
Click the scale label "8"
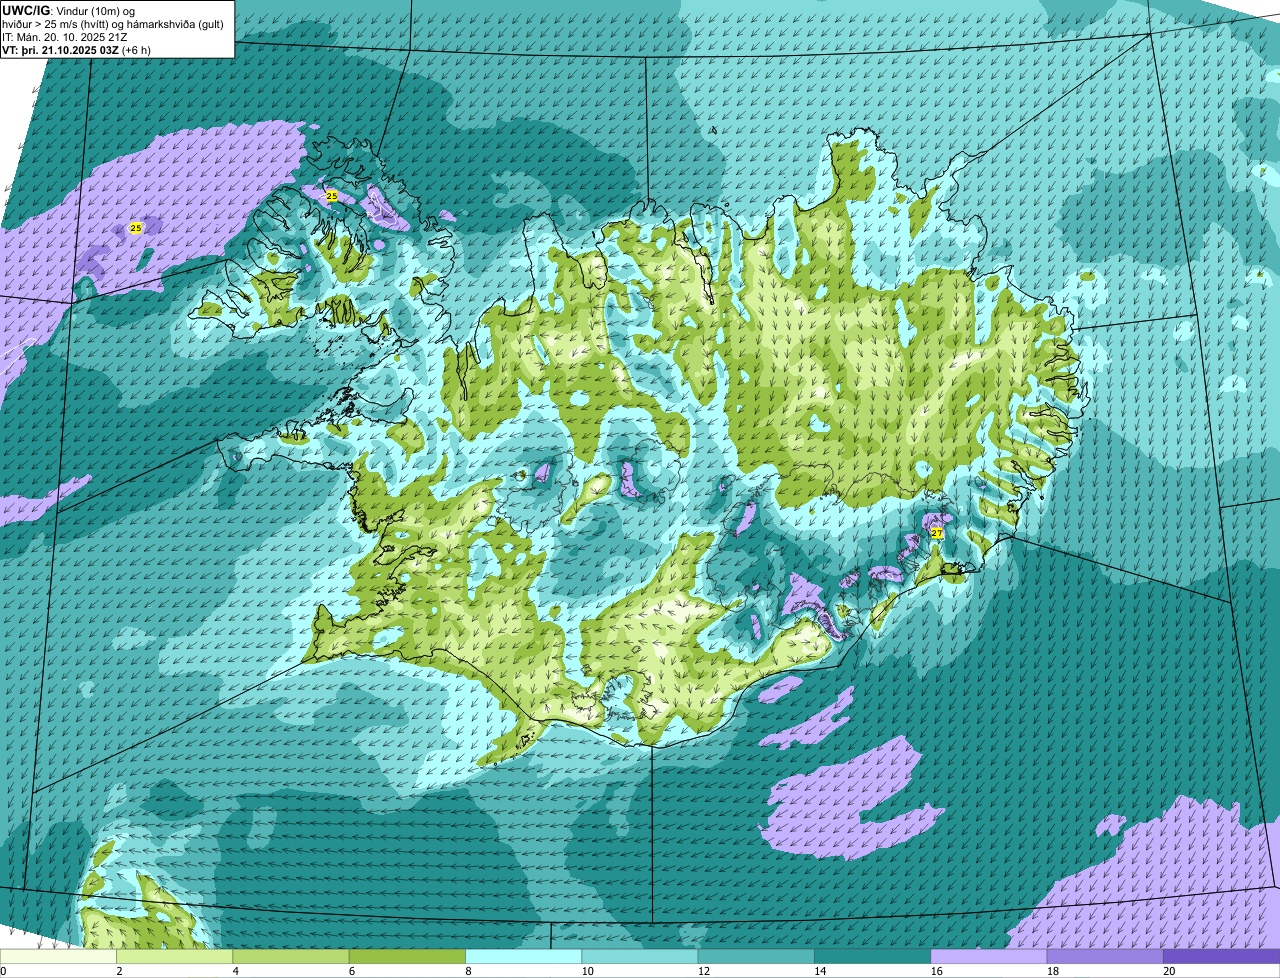pyautogui.click(x=468, y=971)
